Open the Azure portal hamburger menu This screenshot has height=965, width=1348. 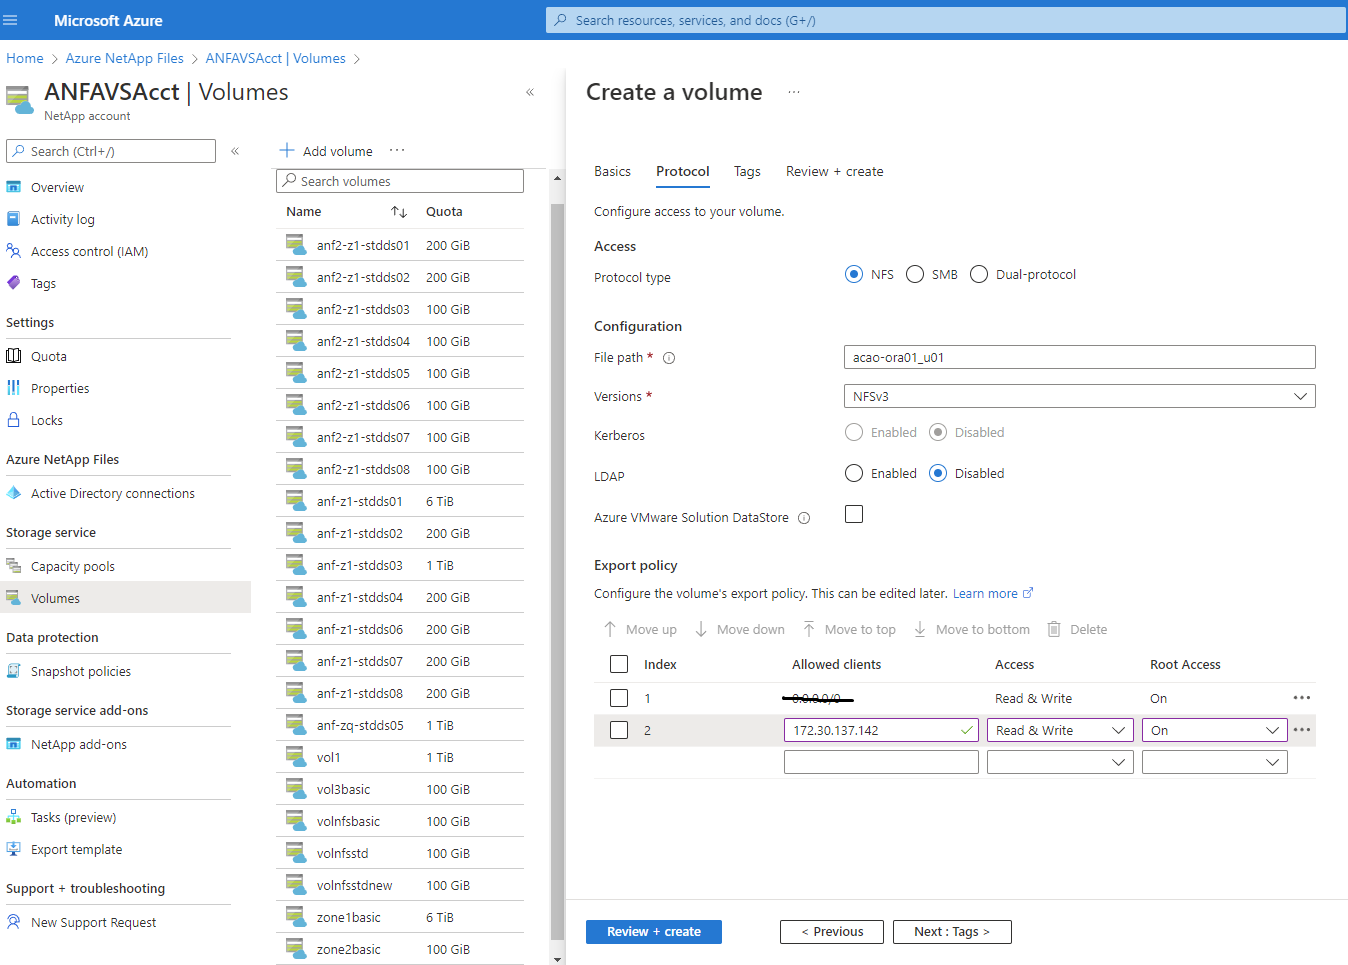pyautogui.click(x=11, y=20)
